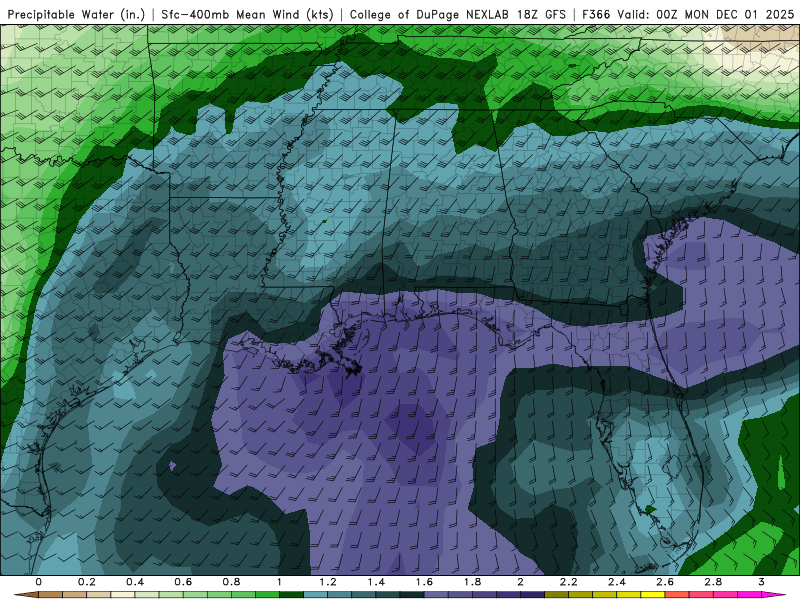This screenshot has width=800, height=600.
Task: Click the 'F366' forecast hour text
Action: tap(596, 15)
